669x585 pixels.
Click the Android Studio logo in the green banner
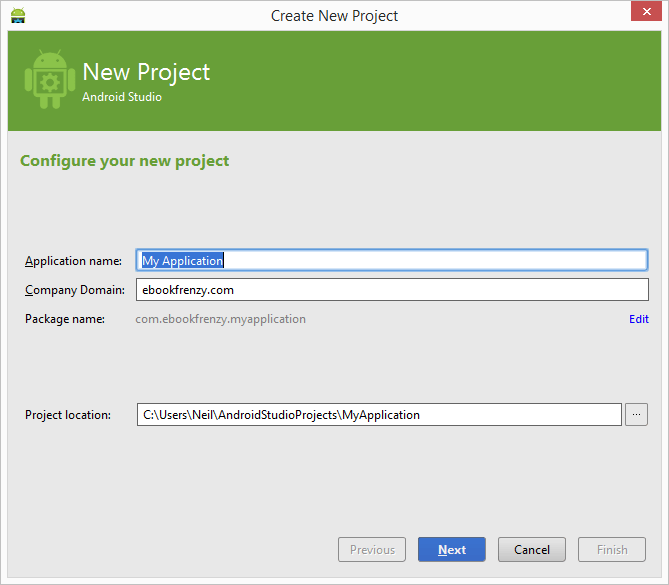point(48,80)
